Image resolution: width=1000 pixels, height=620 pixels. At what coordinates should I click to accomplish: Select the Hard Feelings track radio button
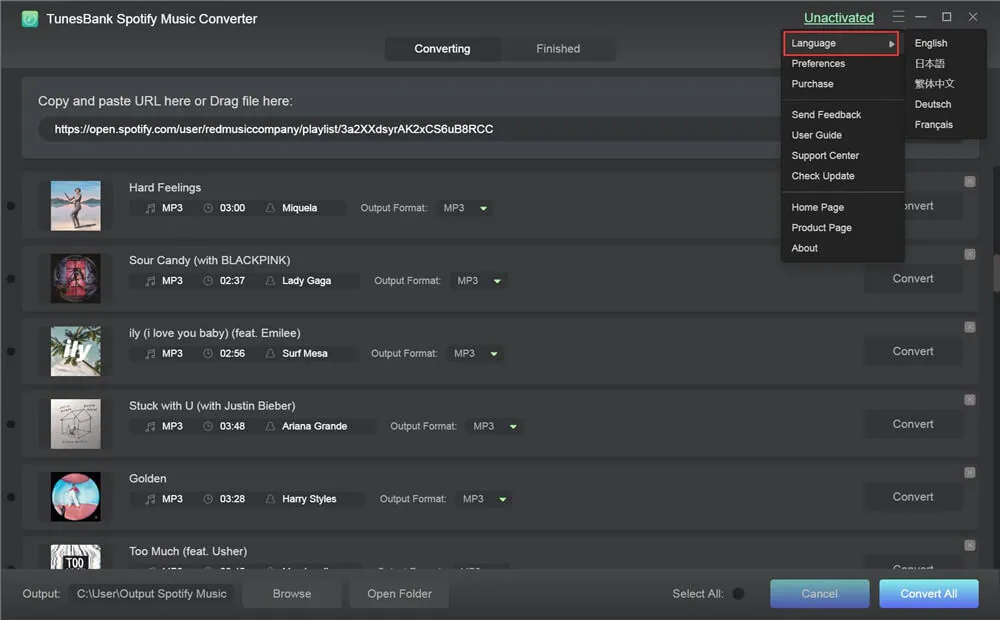coord(11,206)
